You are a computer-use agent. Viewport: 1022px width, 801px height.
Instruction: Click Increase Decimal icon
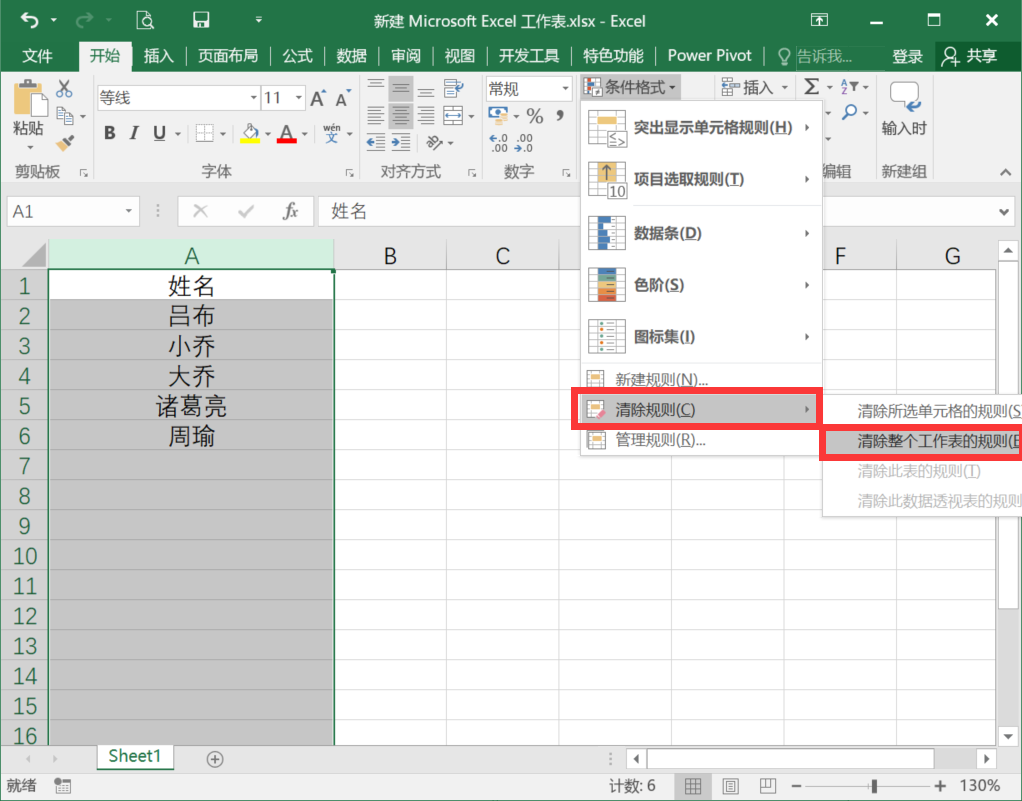pos(499,143)
